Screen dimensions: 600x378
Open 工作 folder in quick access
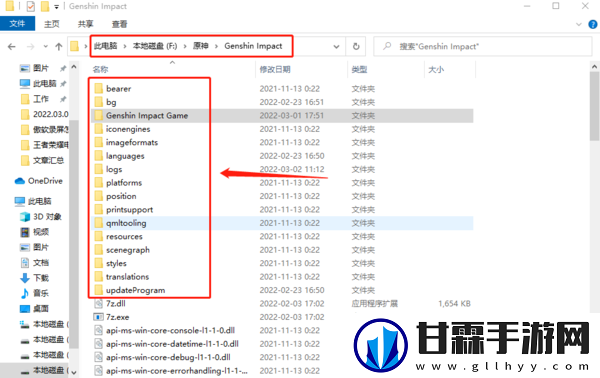(x=41, y=99)
